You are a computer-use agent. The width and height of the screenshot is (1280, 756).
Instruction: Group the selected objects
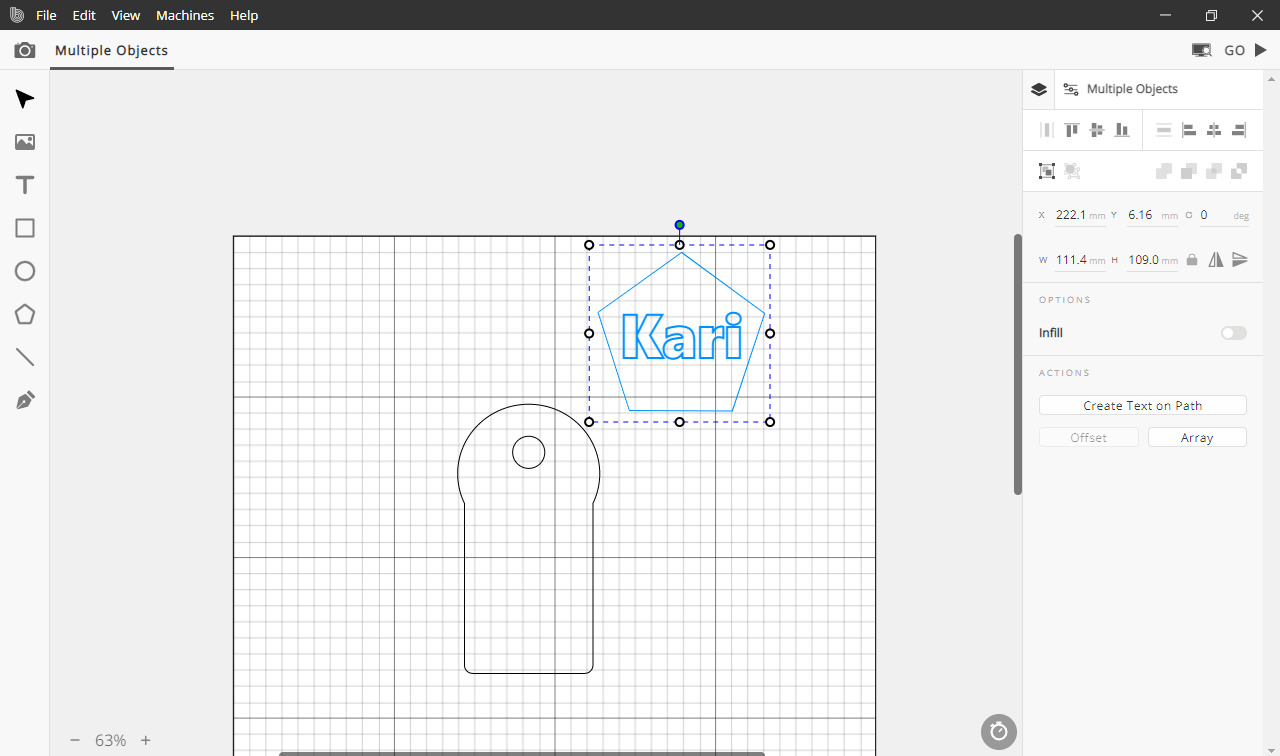(x=1047, y=171)
